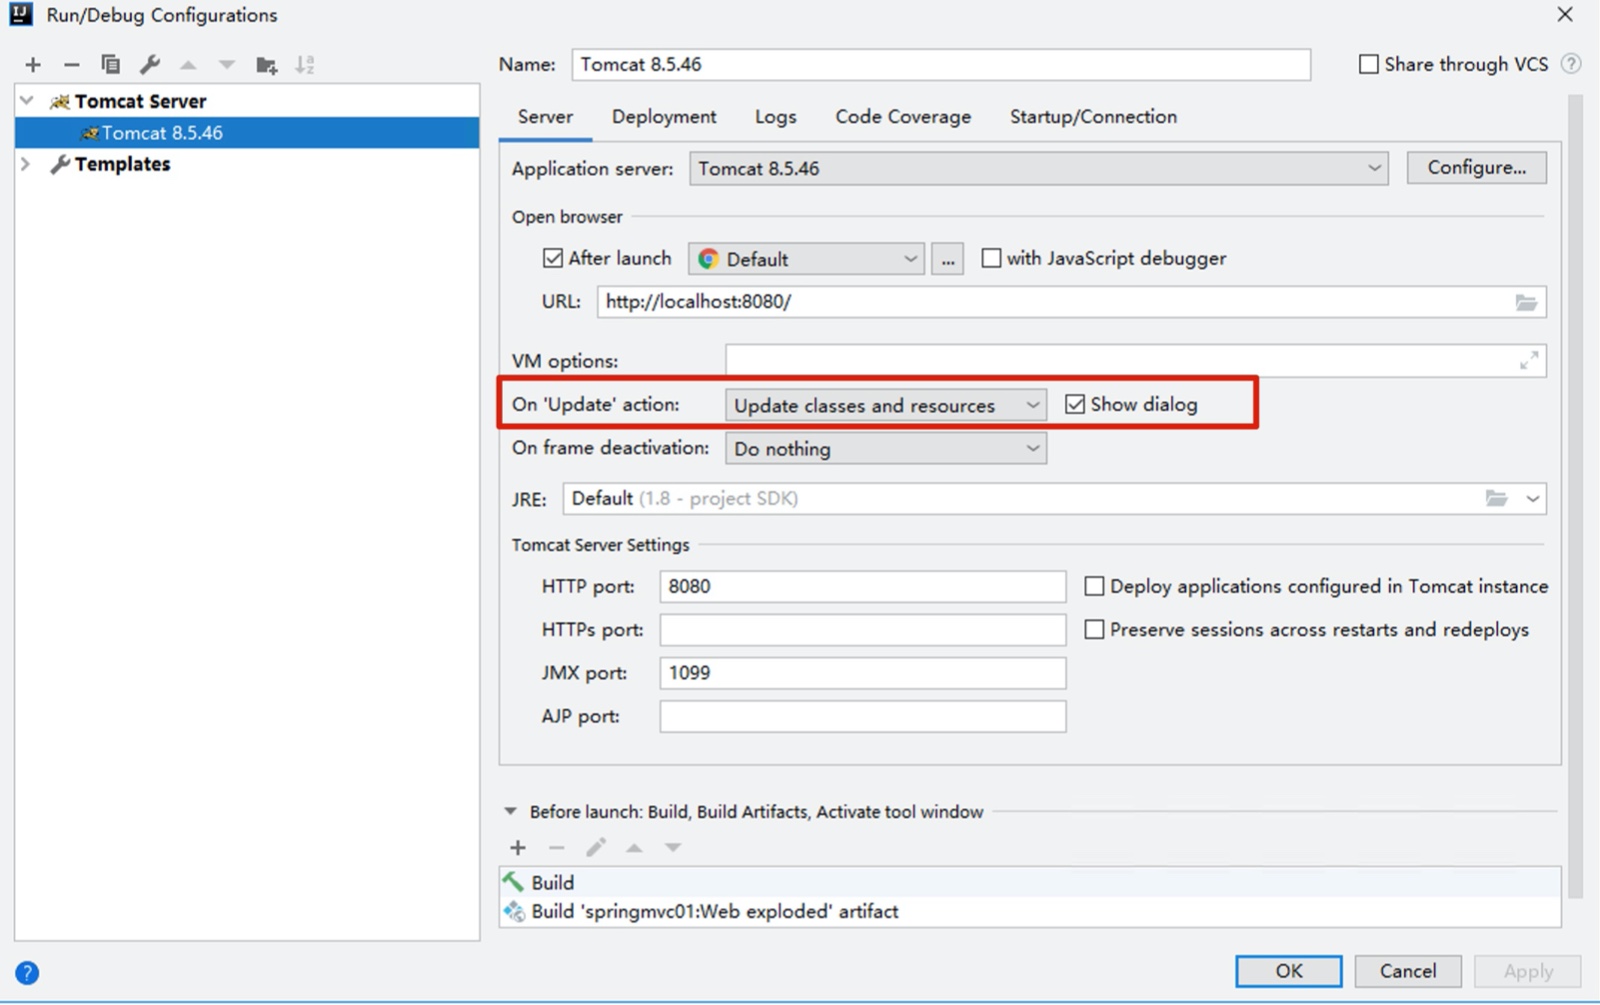Open the On frame deactivation dropdown

[886, 449]
